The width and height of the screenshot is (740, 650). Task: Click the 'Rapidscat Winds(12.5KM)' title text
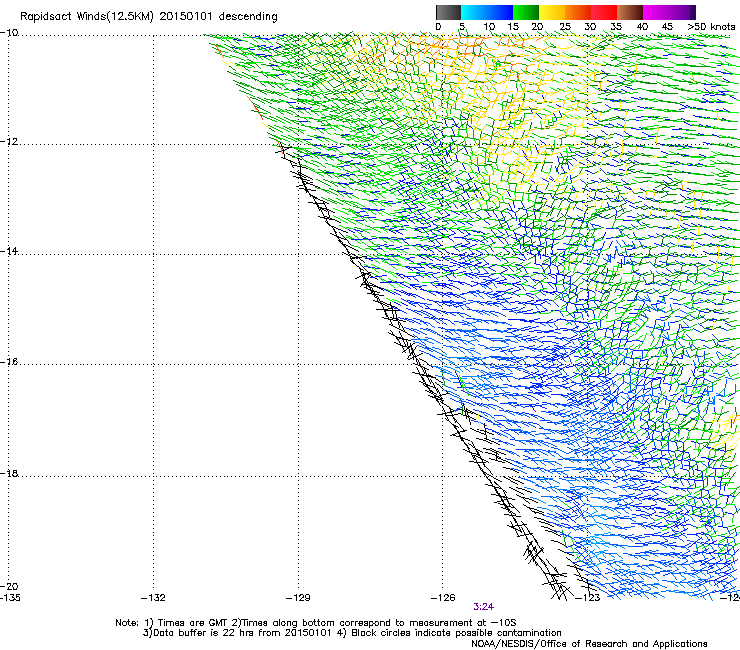pos(87,17)
